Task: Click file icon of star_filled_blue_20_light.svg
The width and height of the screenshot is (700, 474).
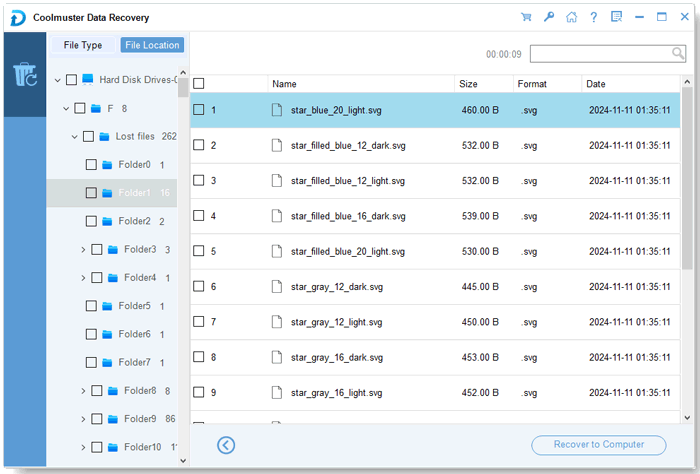Action: [x=277, y=251]
